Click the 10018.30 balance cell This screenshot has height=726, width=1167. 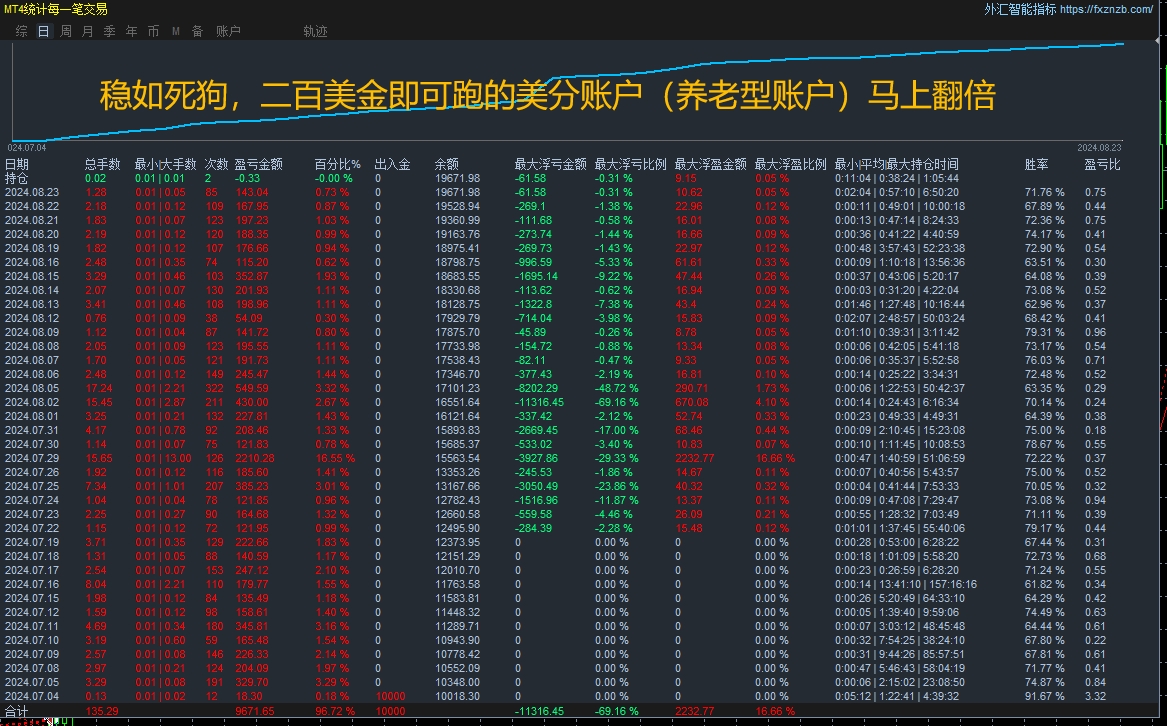(458, 696)
